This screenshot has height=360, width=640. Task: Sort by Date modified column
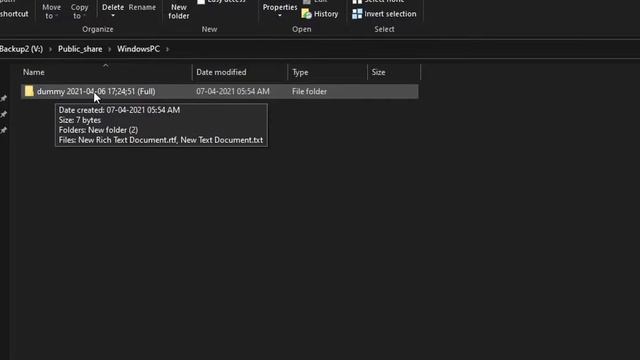point(240,72)
